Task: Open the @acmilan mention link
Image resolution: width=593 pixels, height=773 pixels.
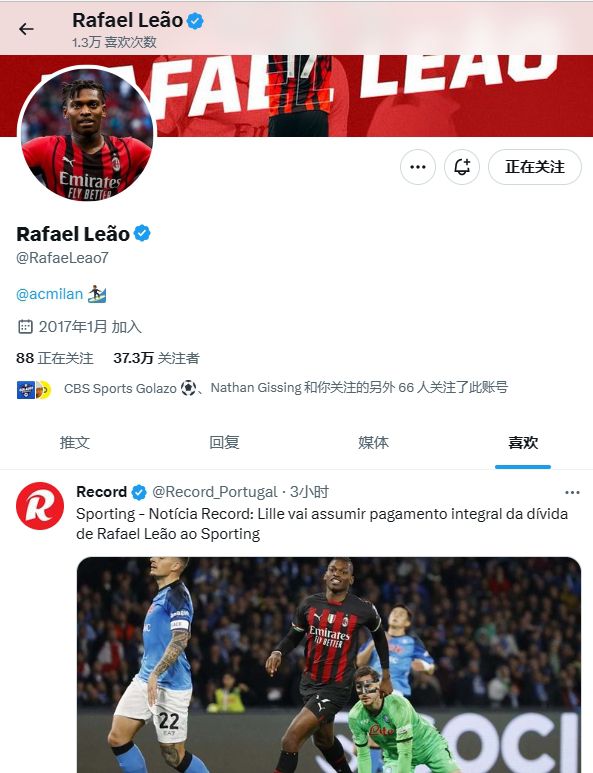Action: pos(49,294)
